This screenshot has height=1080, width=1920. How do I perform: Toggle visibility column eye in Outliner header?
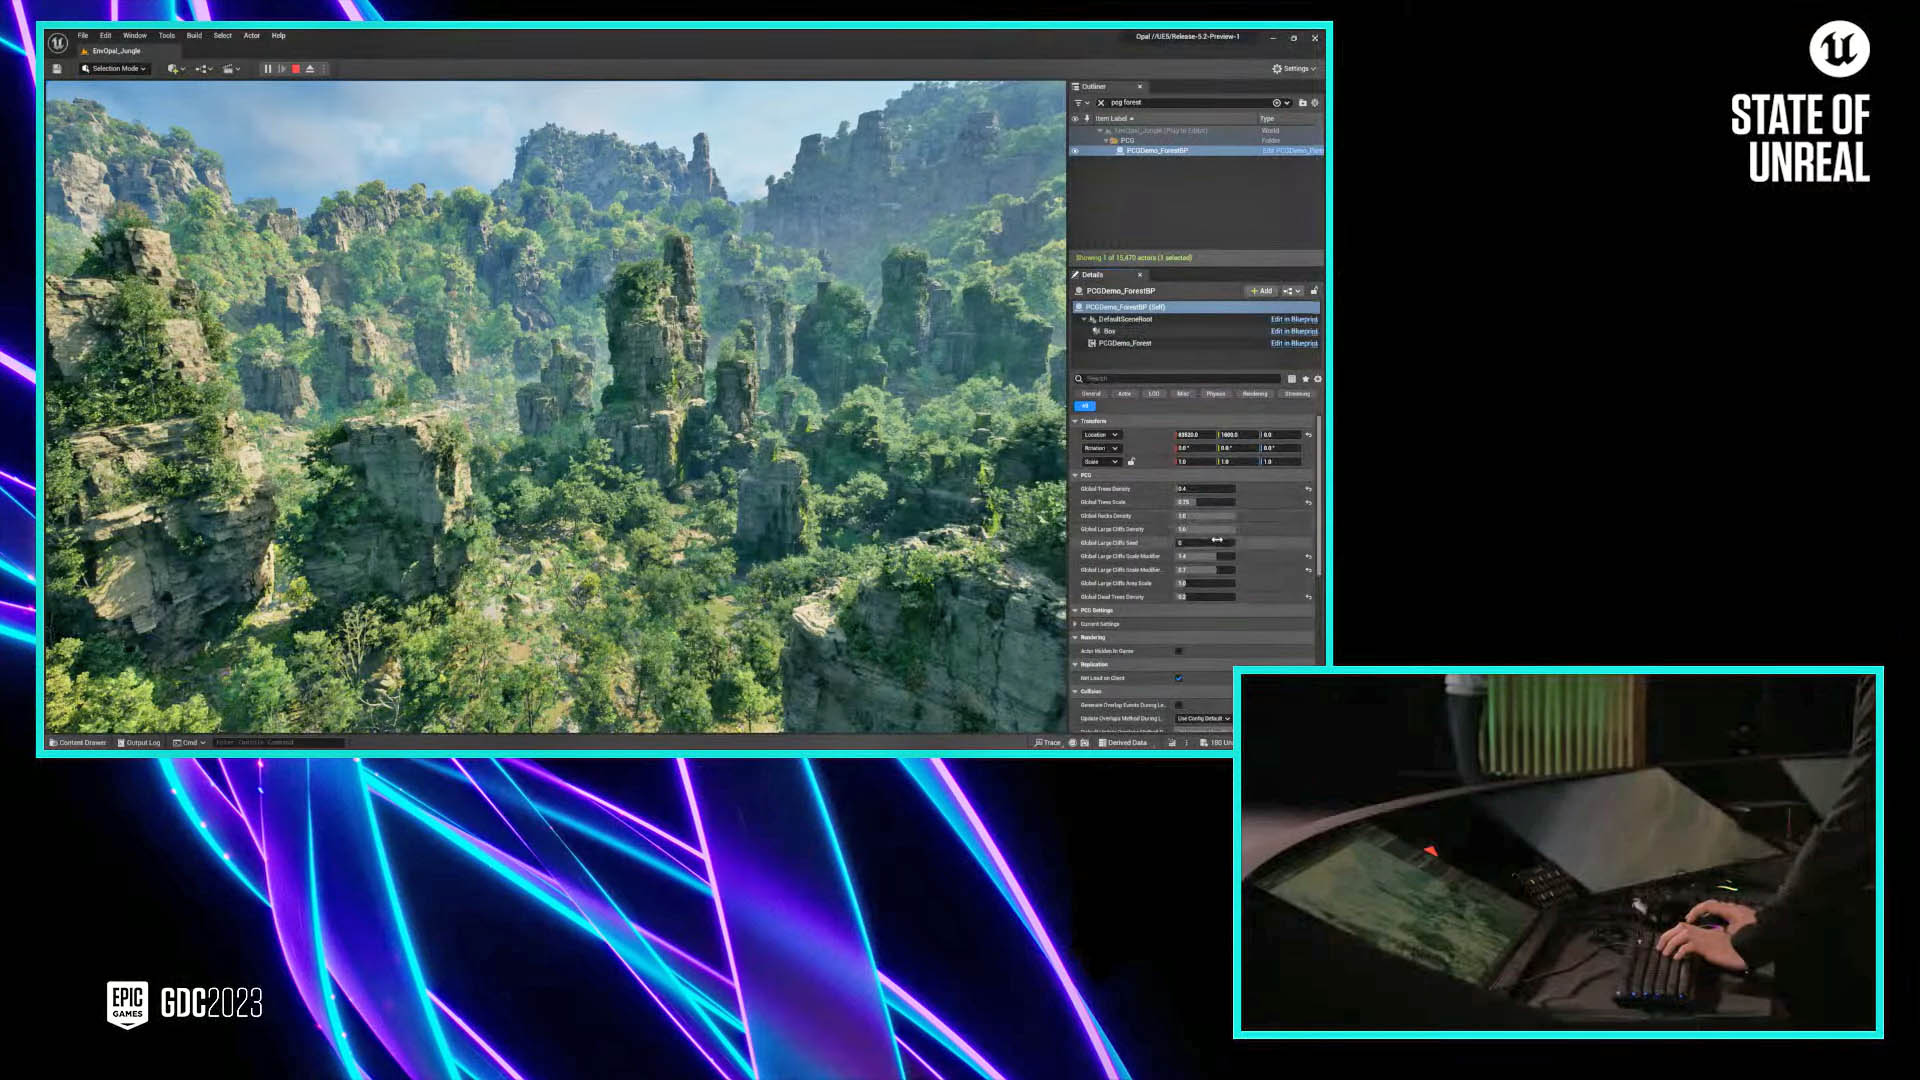coord(1075,118)
